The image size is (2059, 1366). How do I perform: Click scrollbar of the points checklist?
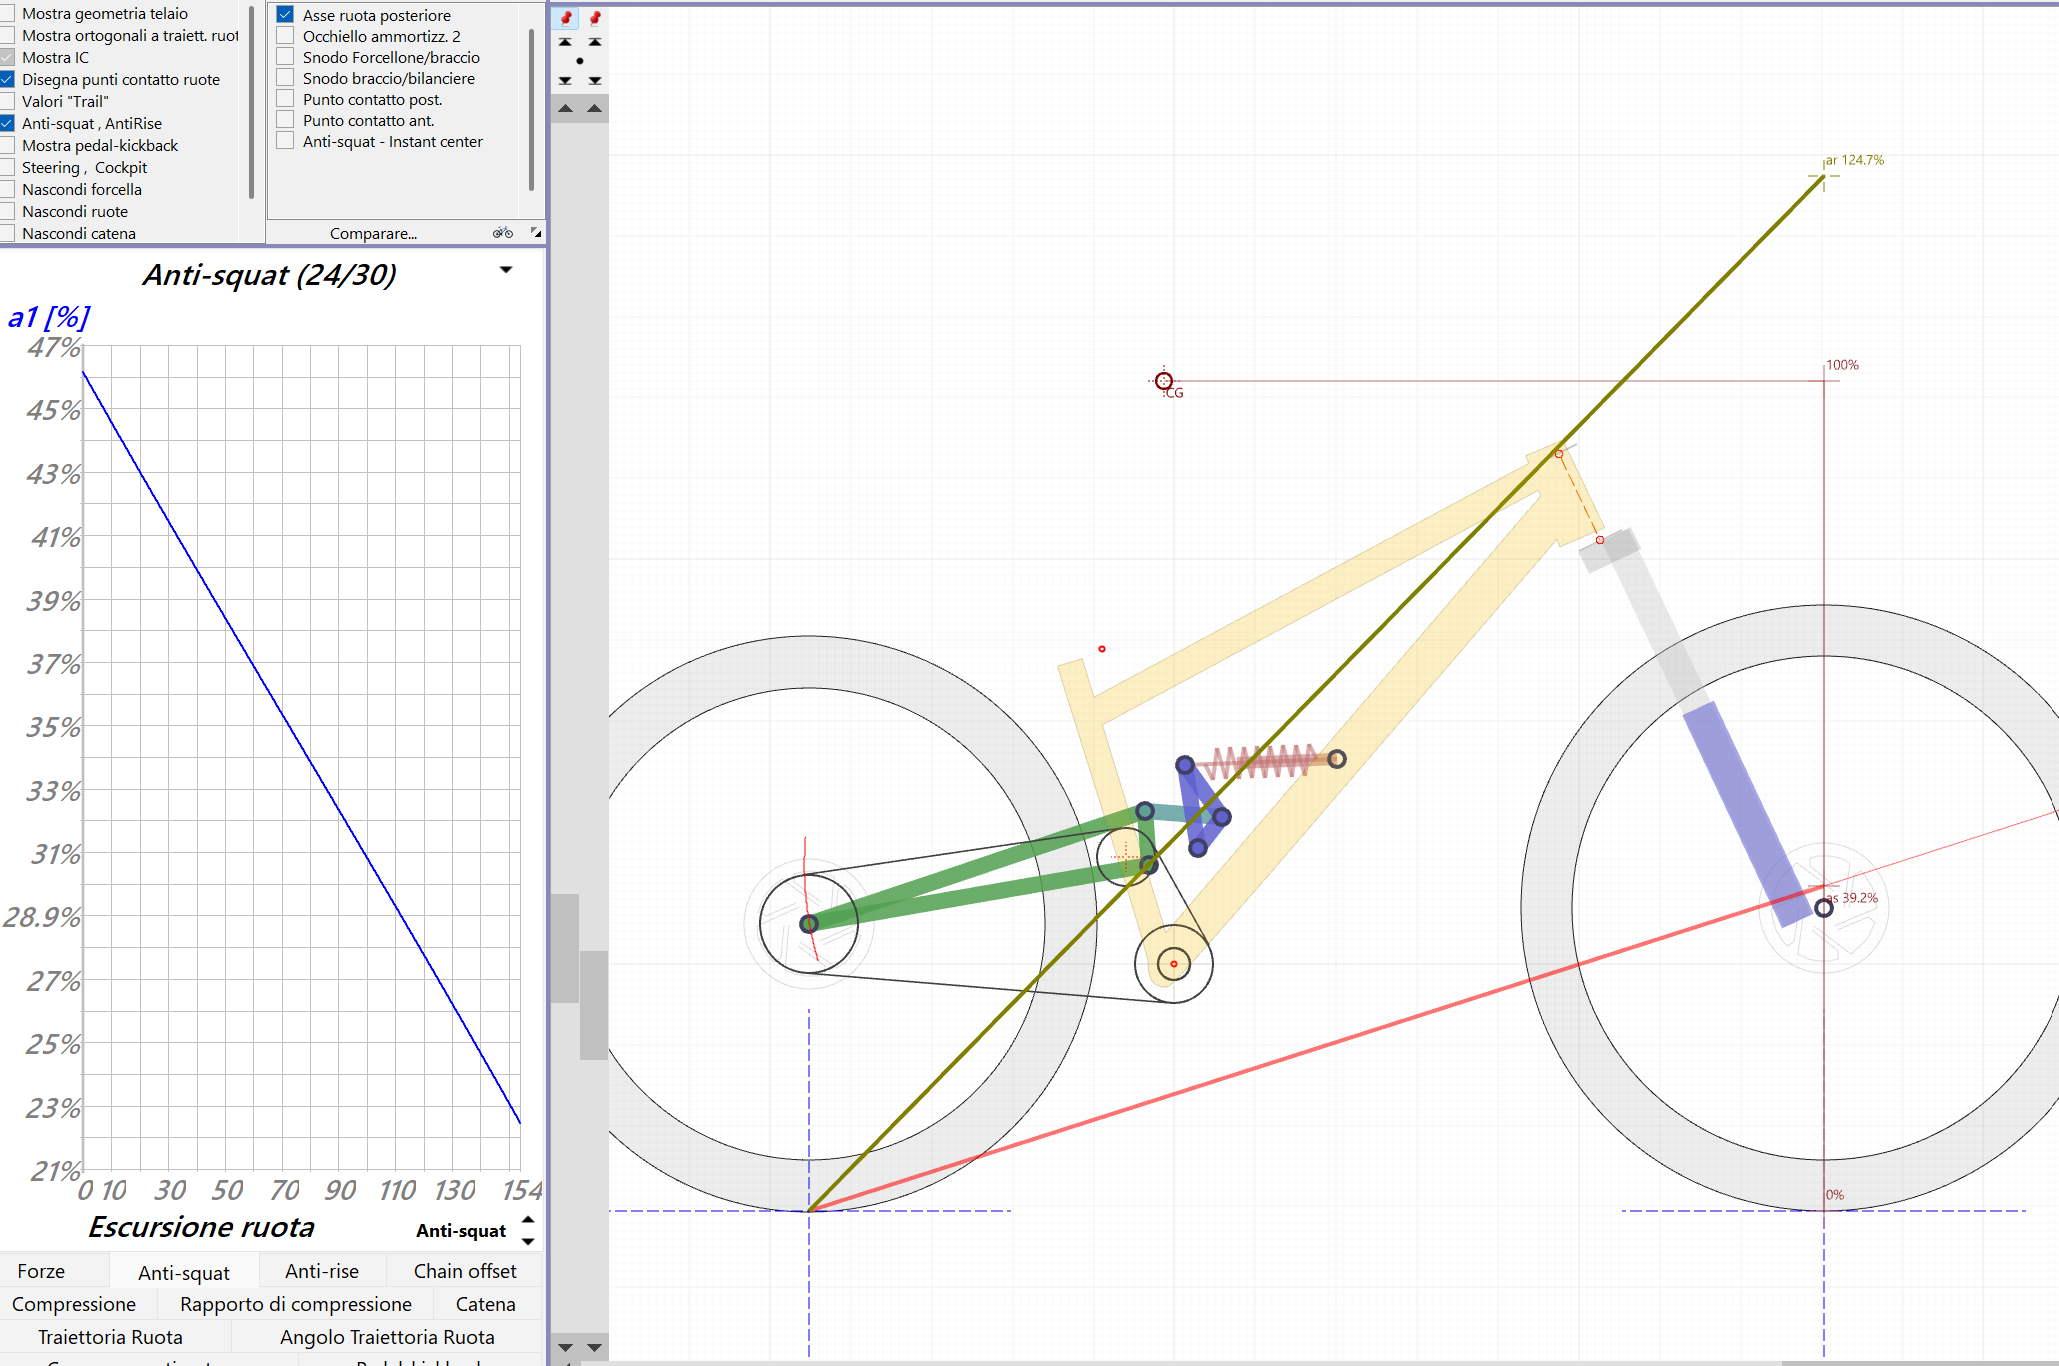[531, 110]
